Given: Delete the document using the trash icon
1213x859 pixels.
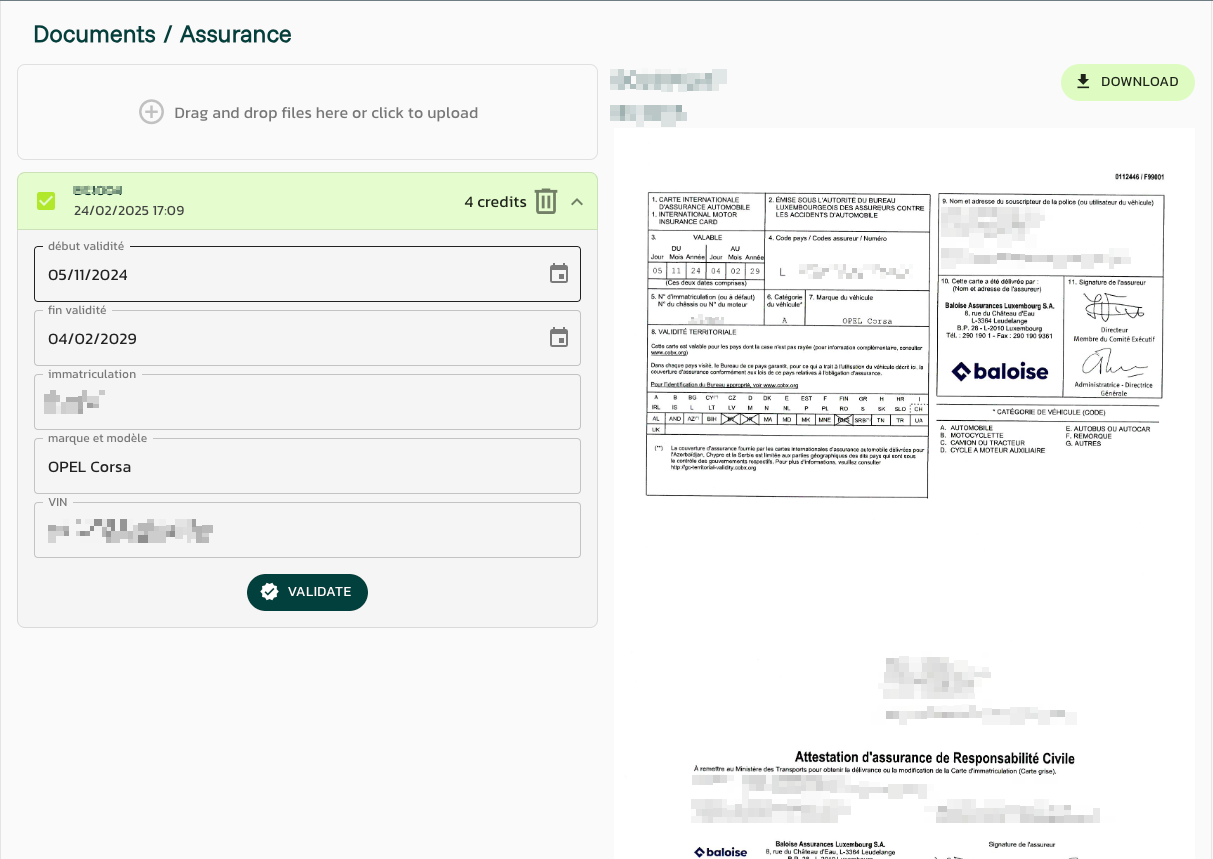Looking at the screenshot, I should [x=545, y=201].
